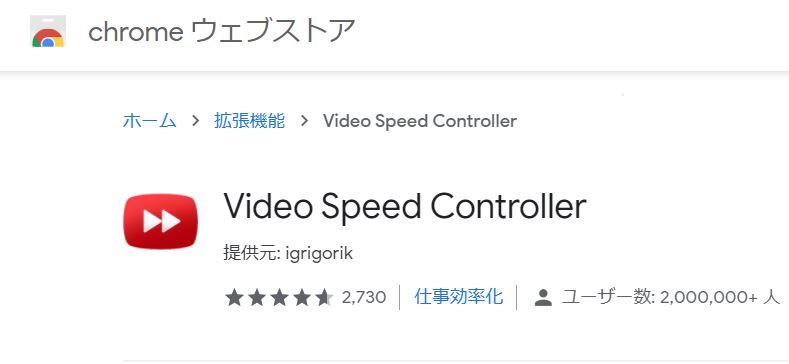Click the large Video Speed Controller heading

405,207
